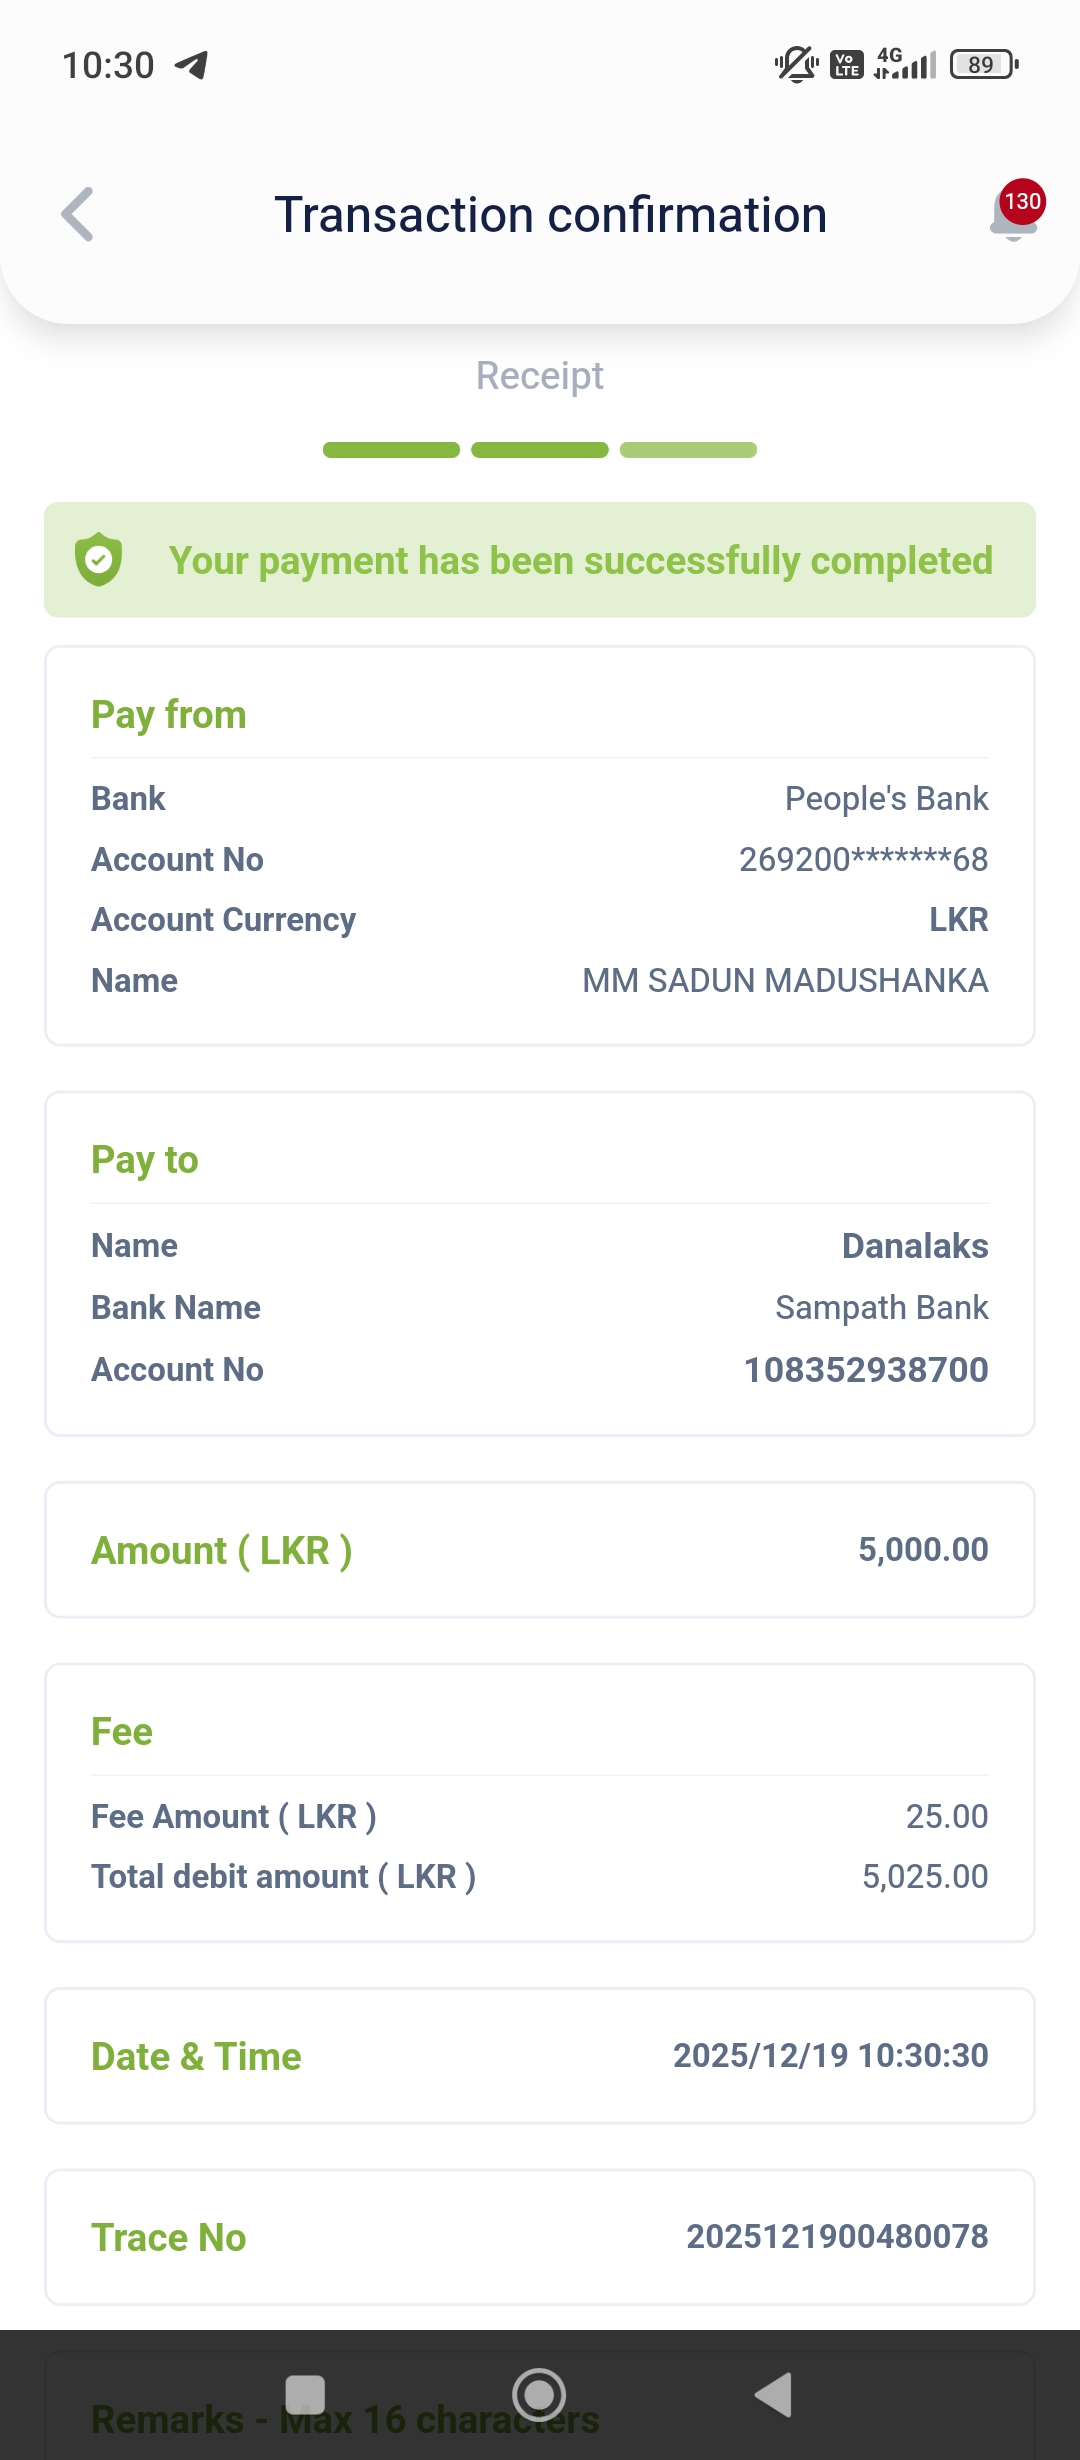Tap recipient account number 108352938700
This screenshot has width=1080, height=2460.
[x=866, y=1369]
